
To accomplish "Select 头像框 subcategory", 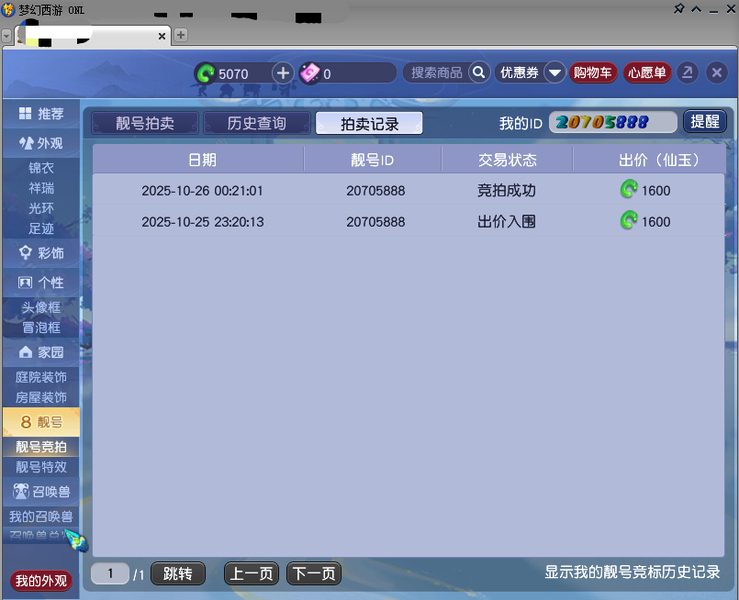I will point(41,307).
